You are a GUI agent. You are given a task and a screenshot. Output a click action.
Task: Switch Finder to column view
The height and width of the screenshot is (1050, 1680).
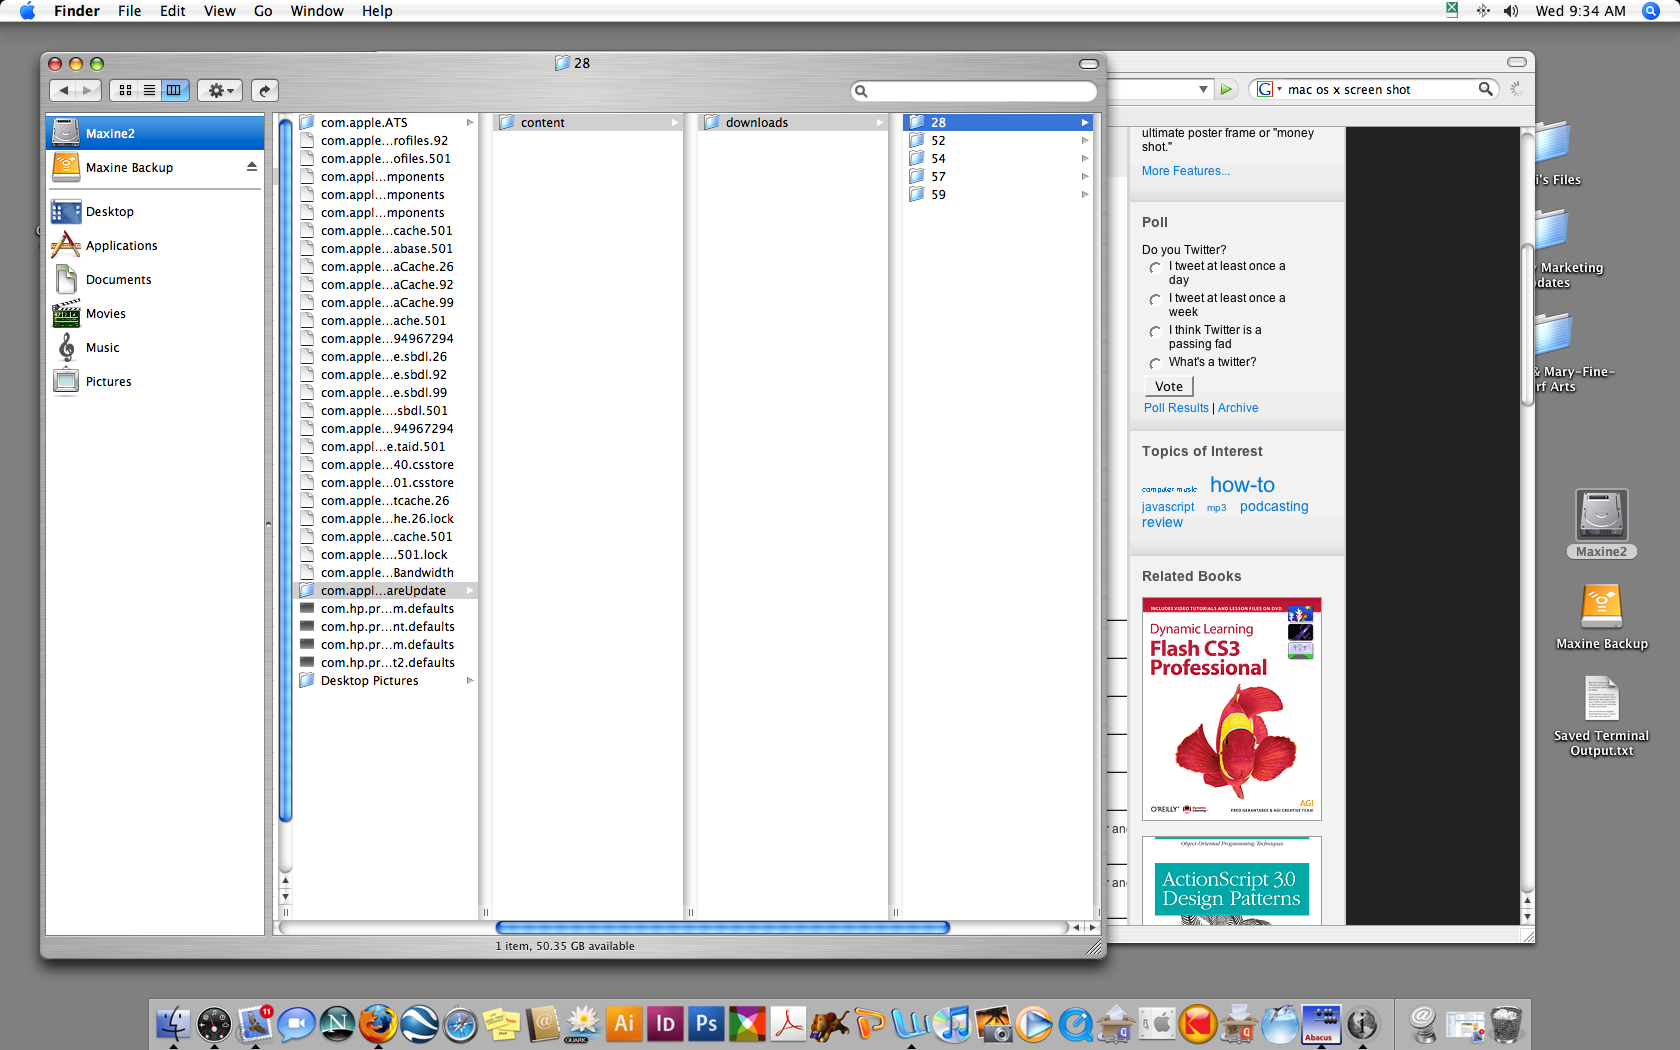click(174, 90)
